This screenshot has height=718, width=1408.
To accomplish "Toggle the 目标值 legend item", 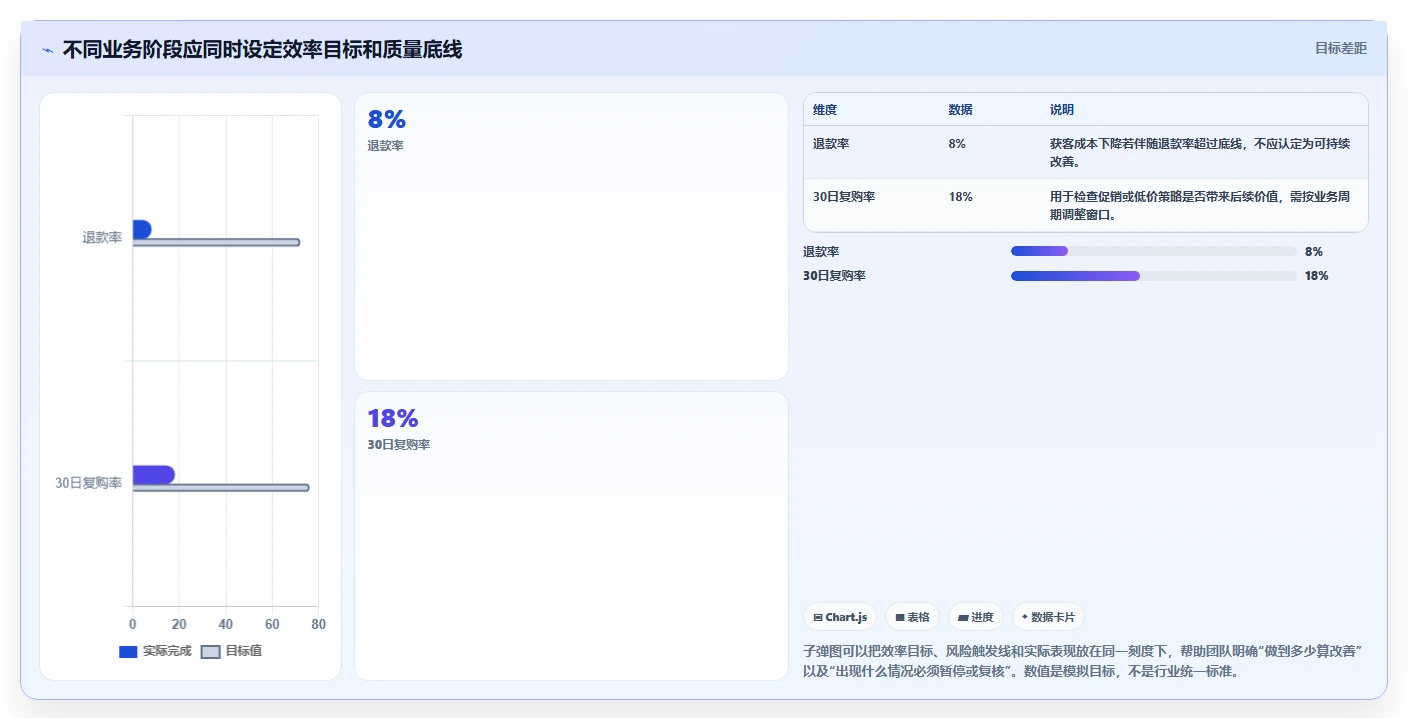I will (232, 651).
